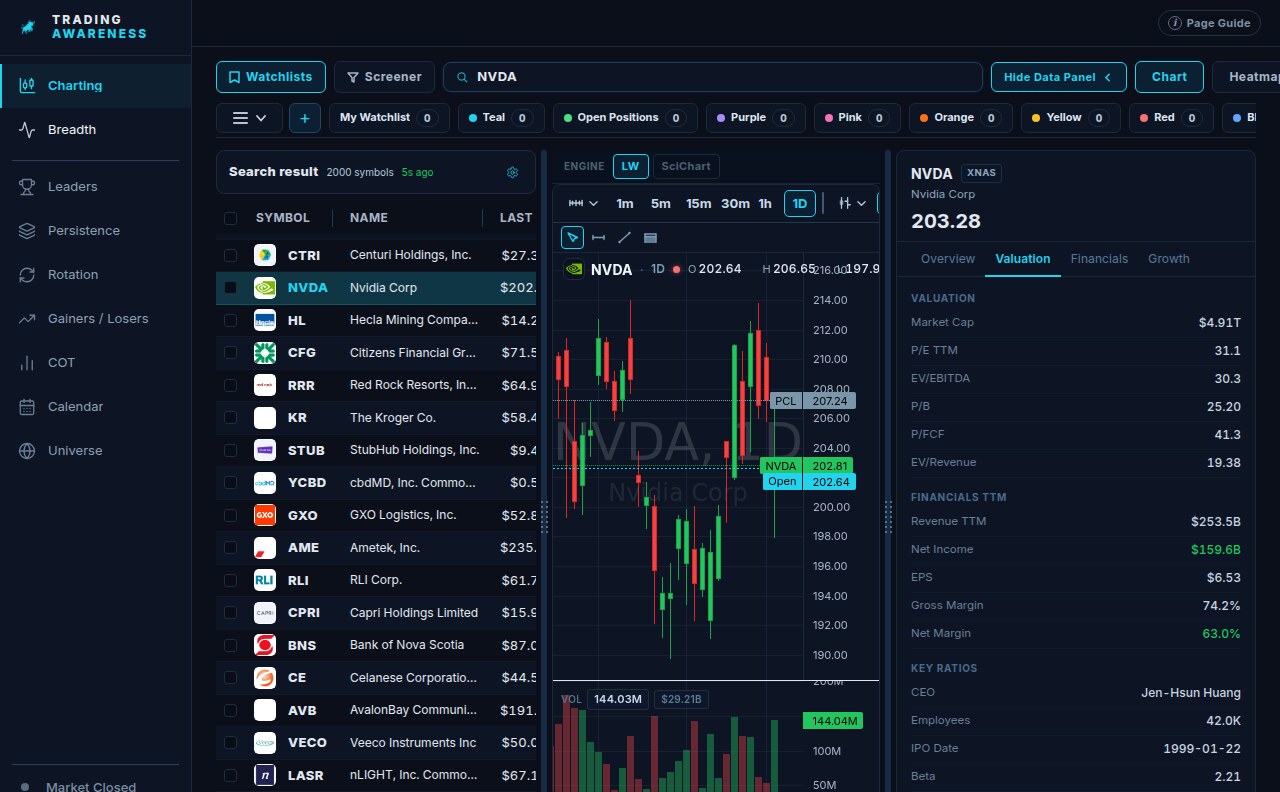Select the Orange watchlist chip
The width and height of the screenshot is (1280, 792).
961,118
